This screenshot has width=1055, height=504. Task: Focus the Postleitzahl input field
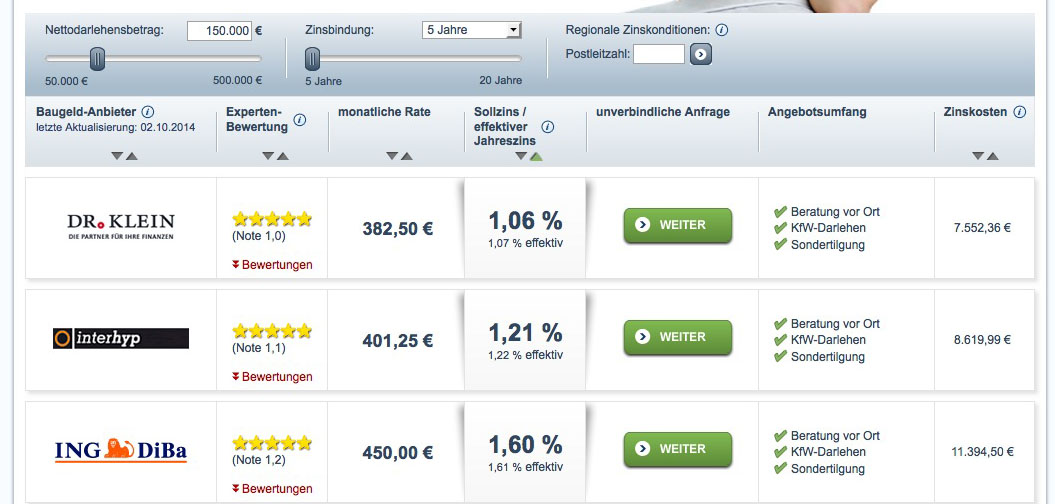click(659, 54)
